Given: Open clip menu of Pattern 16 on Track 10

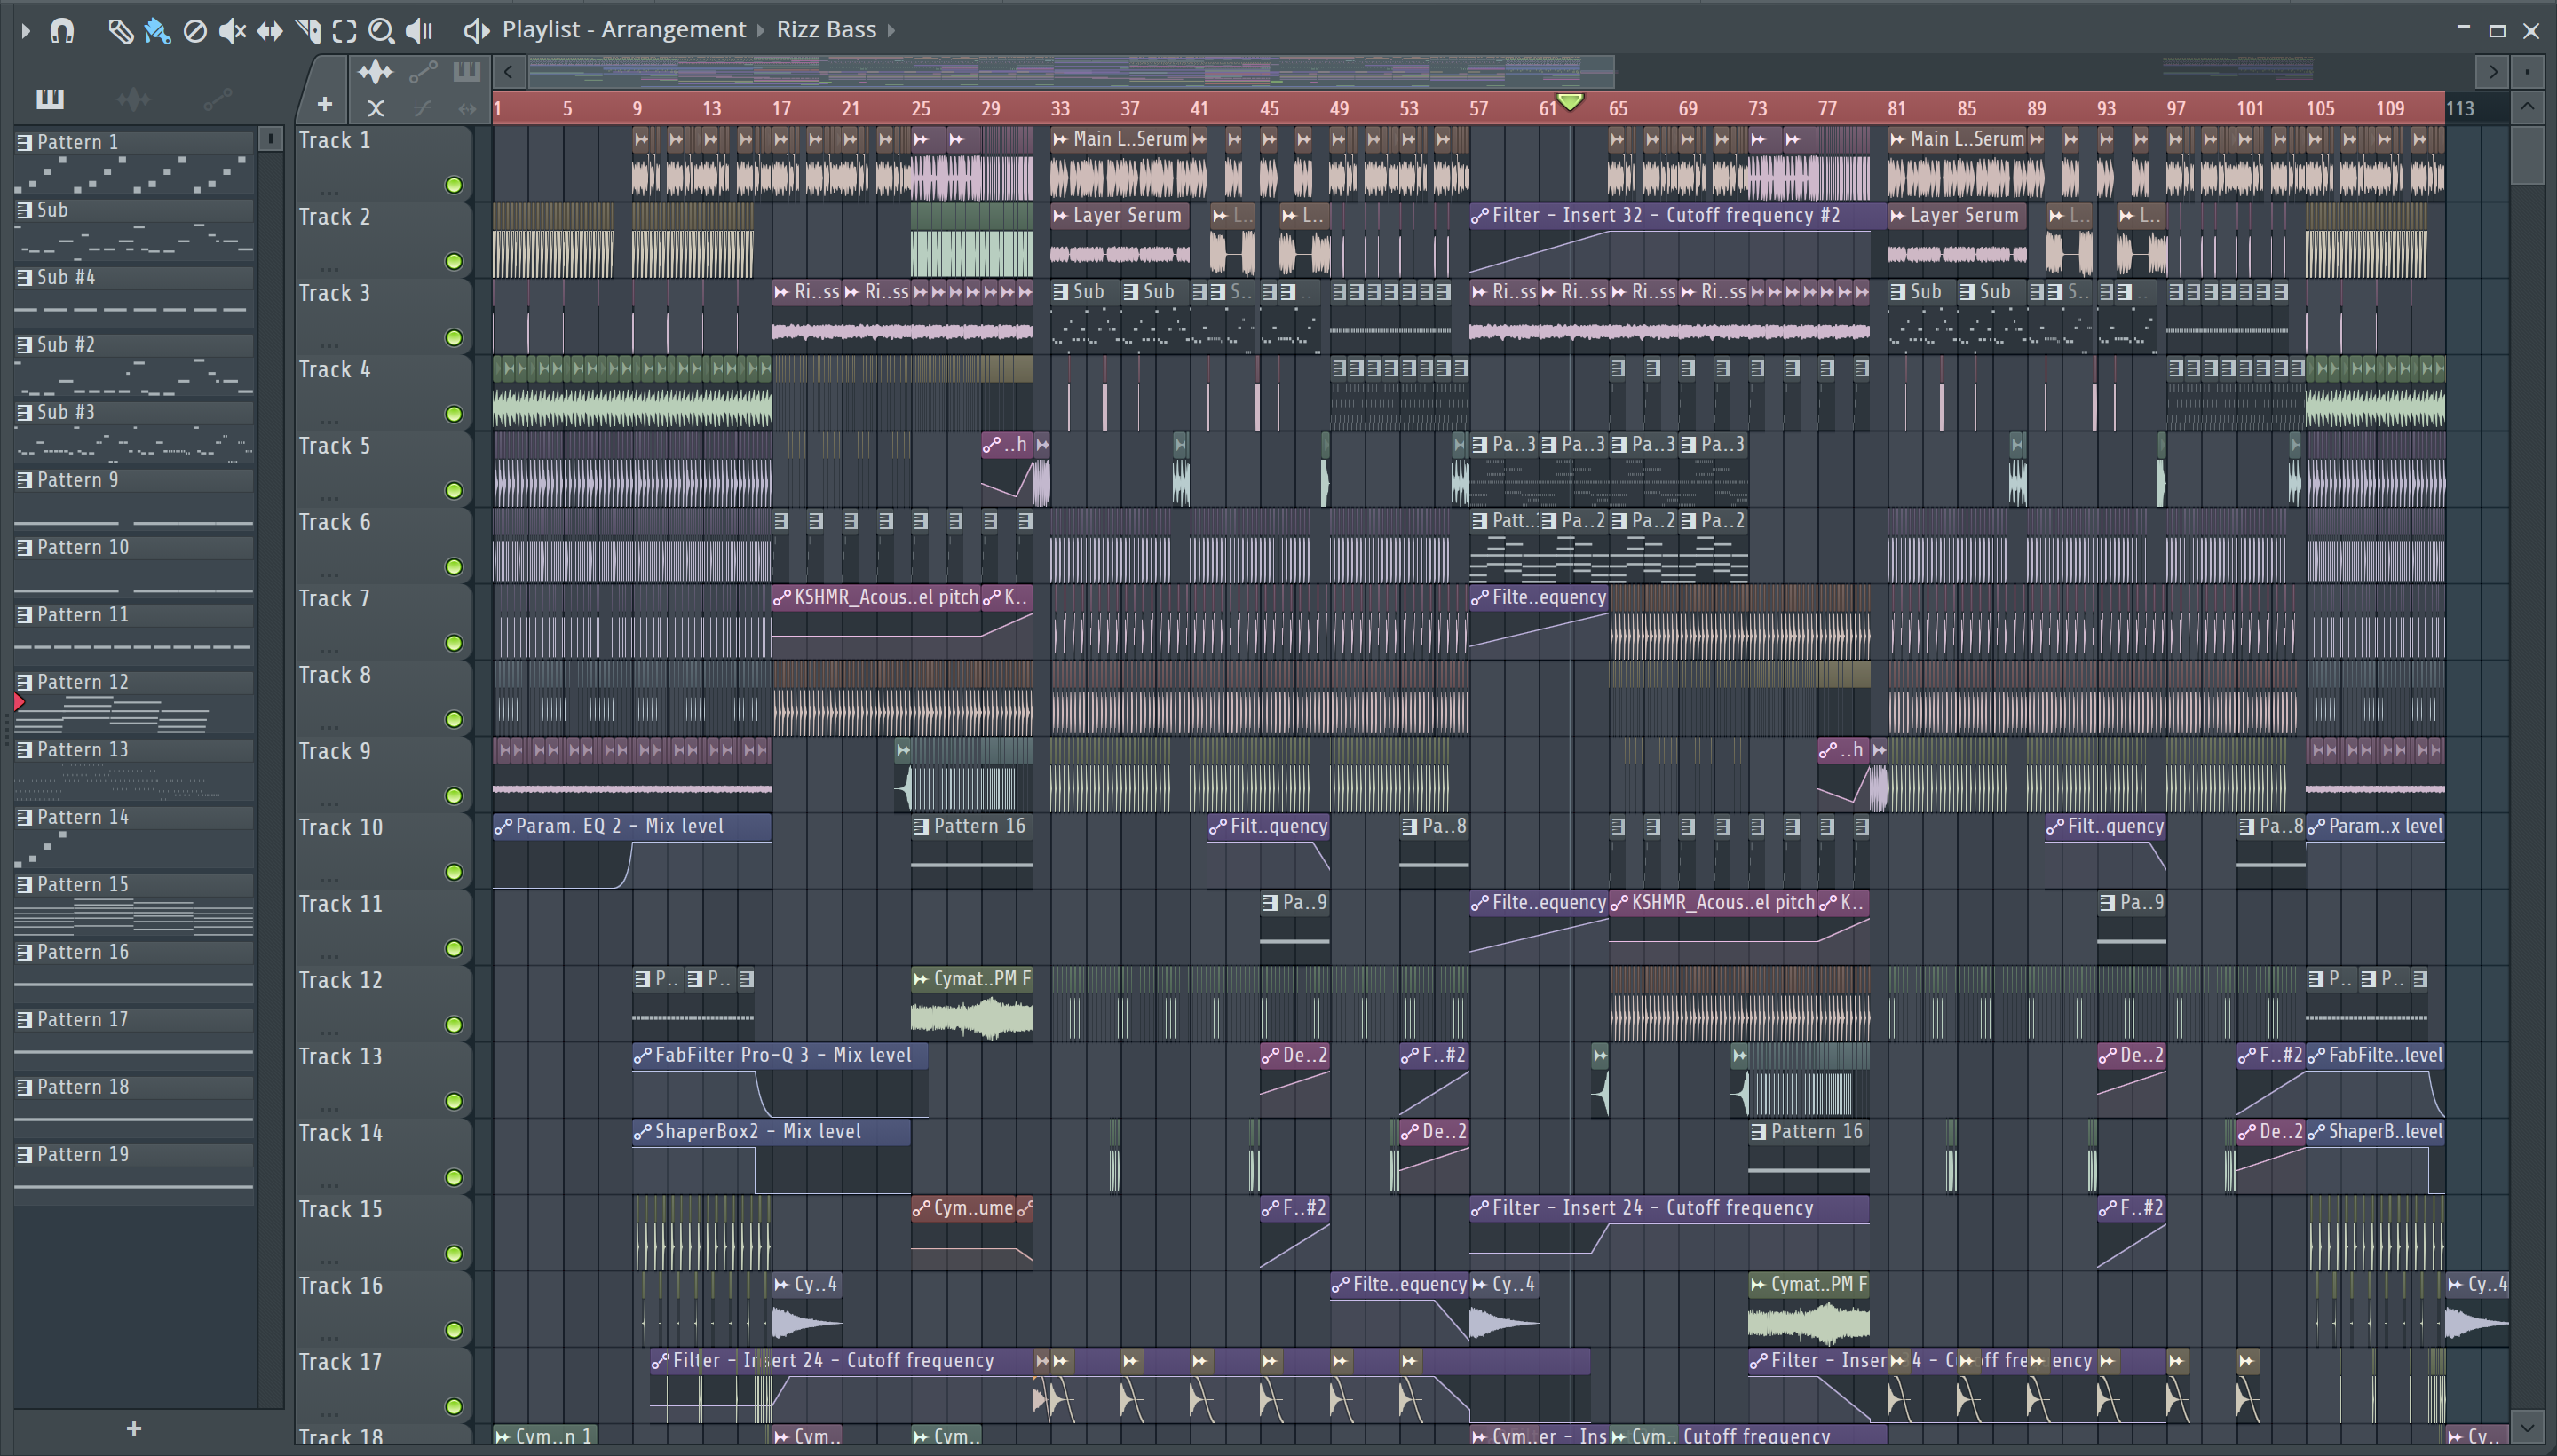Looking at the screenshot, I should coord(921,827).
